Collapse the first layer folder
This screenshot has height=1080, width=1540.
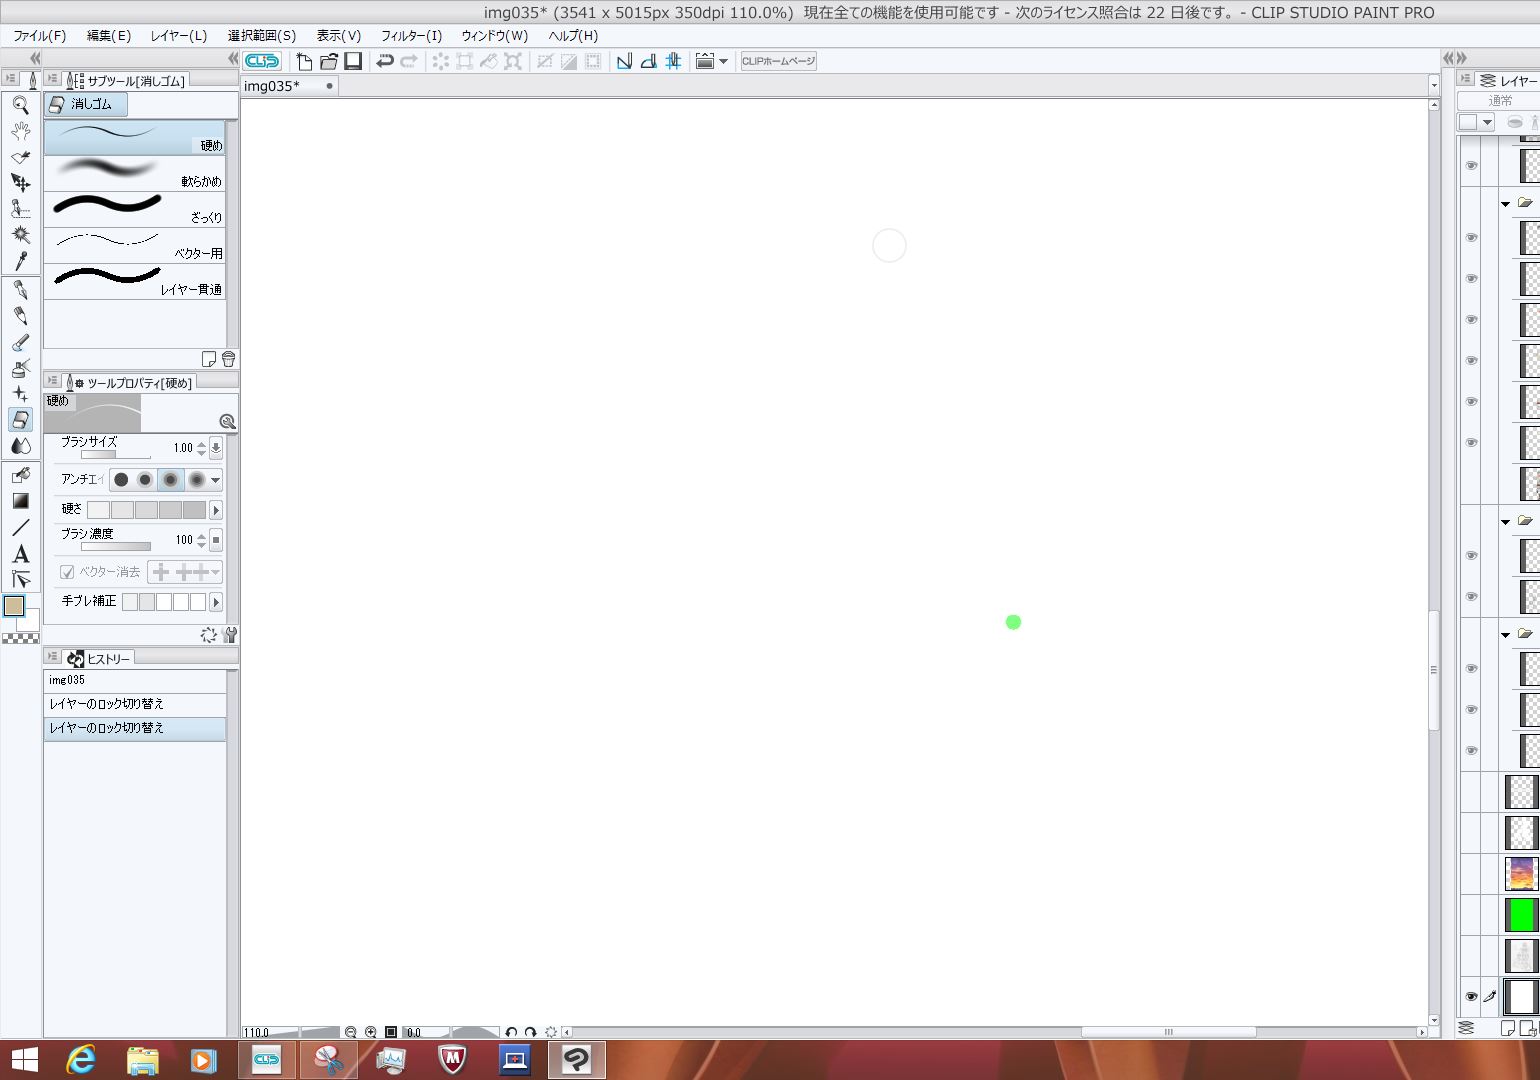click(1506, 204)
